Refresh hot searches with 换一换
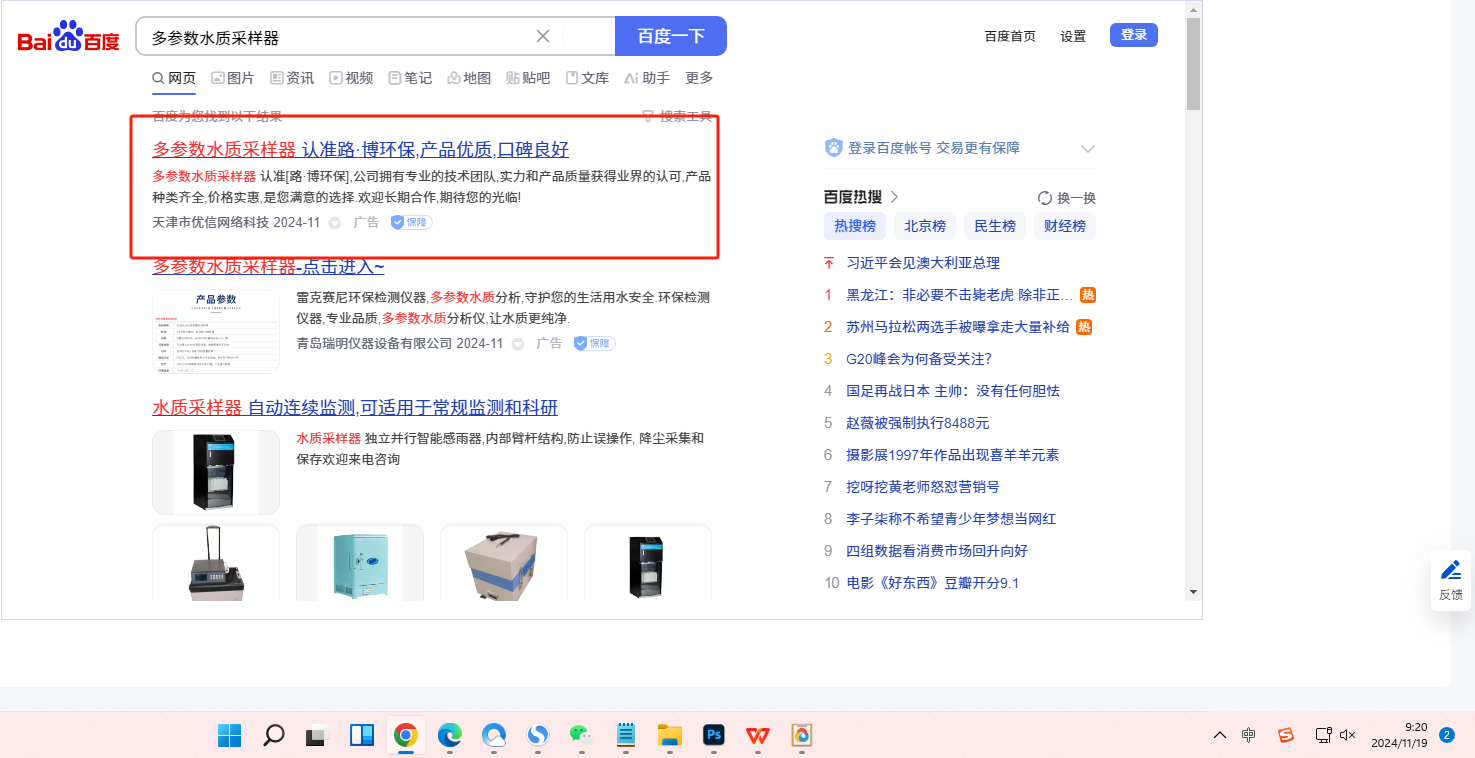Image resolution: width=1475 pixels, height=758 pixels. (1067, 198)
